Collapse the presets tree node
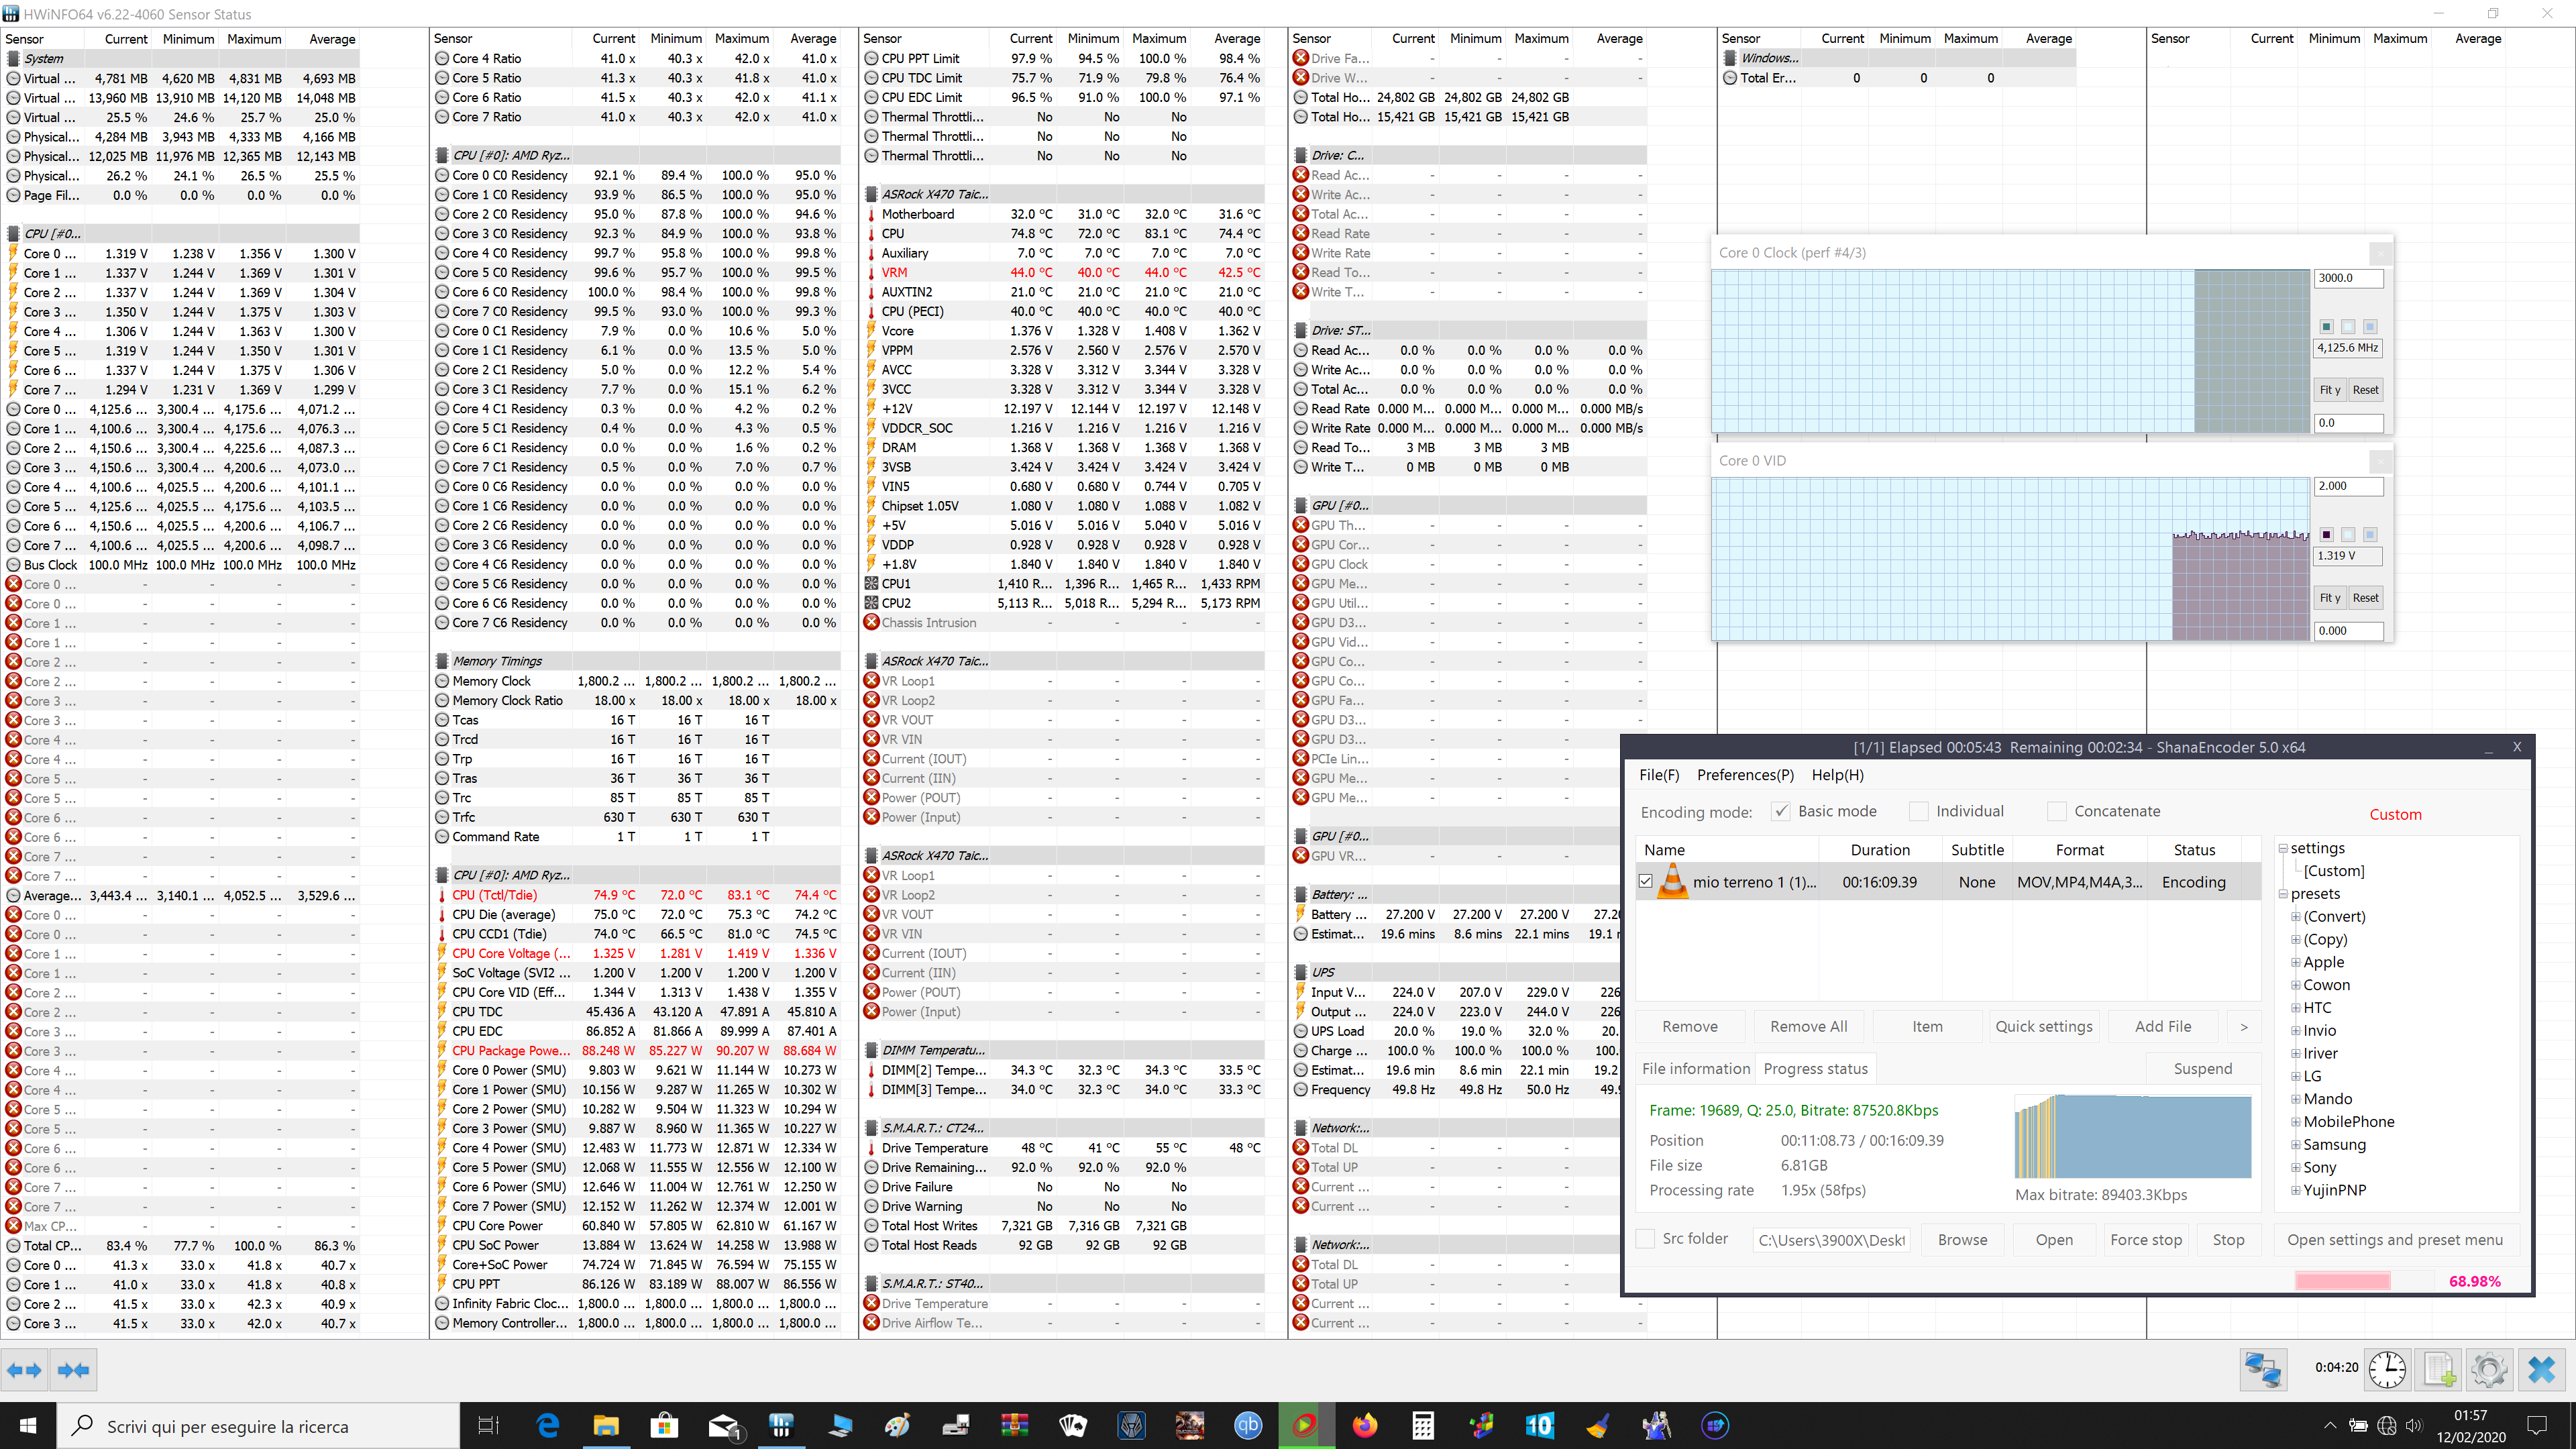The height and width of the screenshot is (1449, 2576). 2283,894
